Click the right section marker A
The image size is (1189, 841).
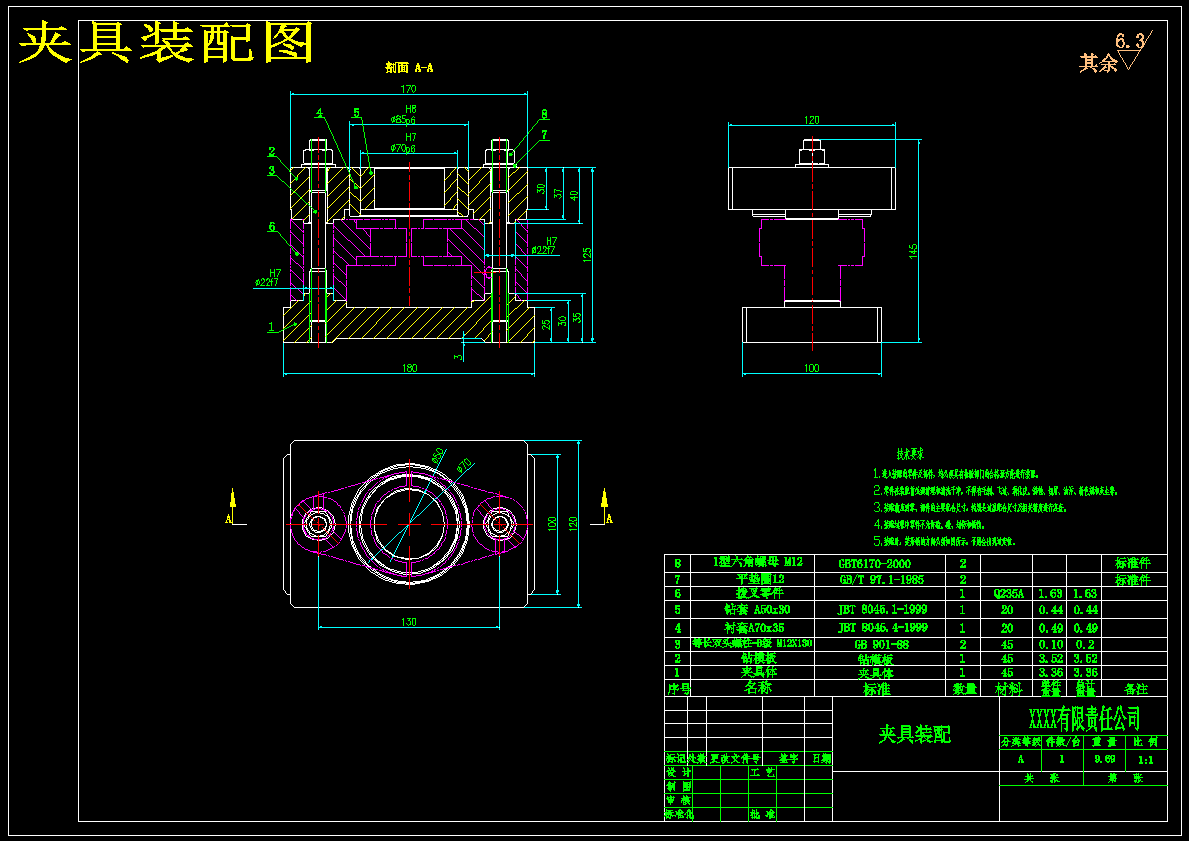[609, 519]
